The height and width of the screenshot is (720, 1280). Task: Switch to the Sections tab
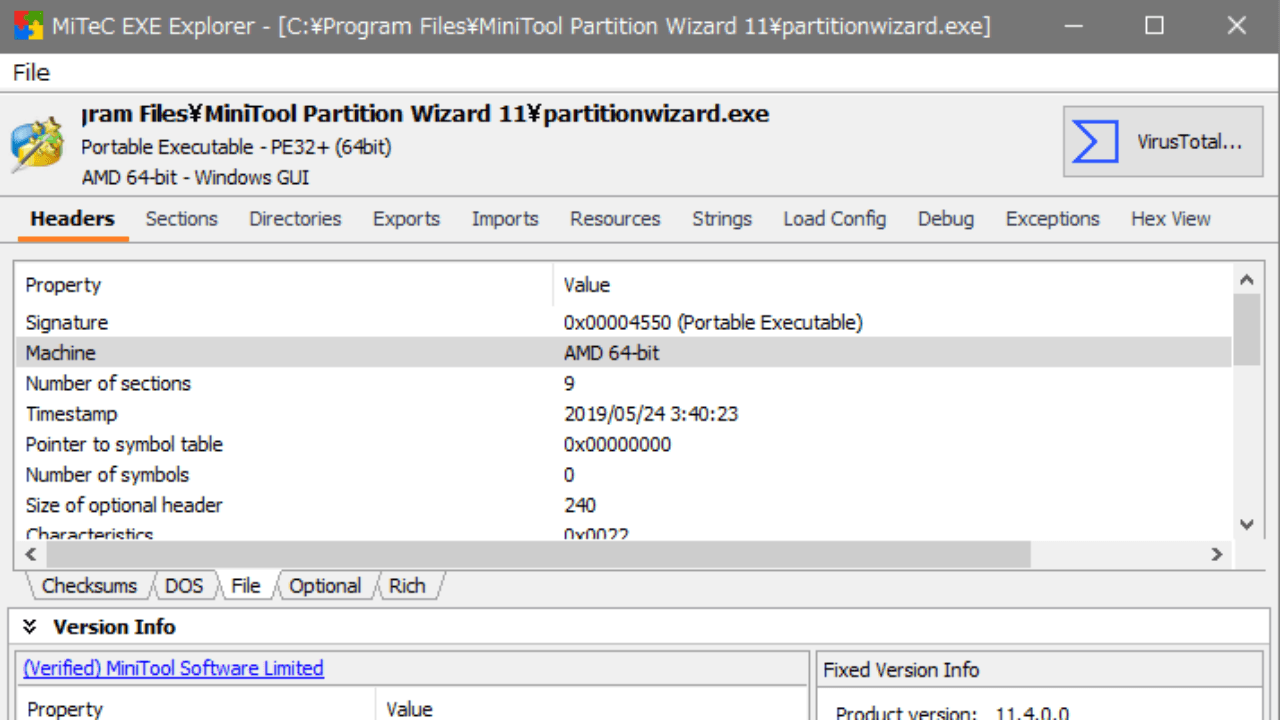click(x=181, y=219)
